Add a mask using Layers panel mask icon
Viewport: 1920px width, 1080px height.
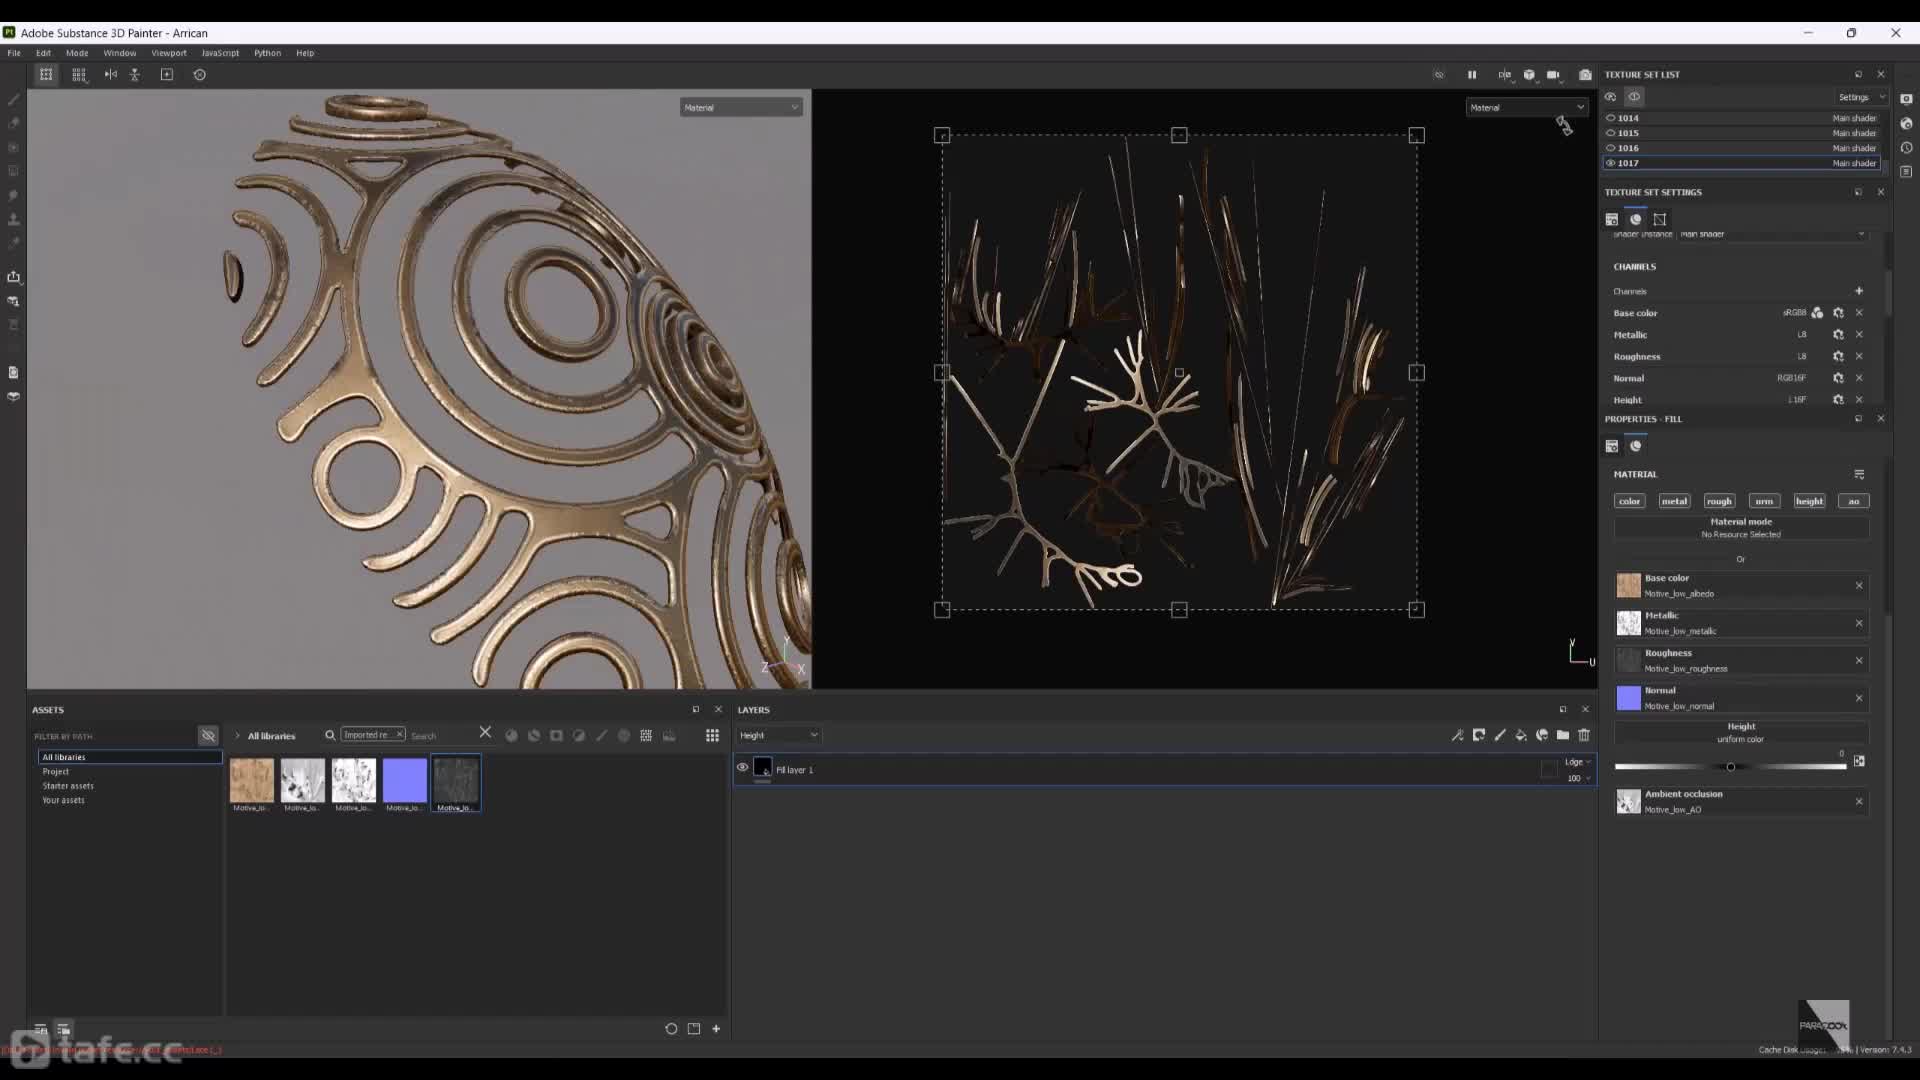(1479, 735)
